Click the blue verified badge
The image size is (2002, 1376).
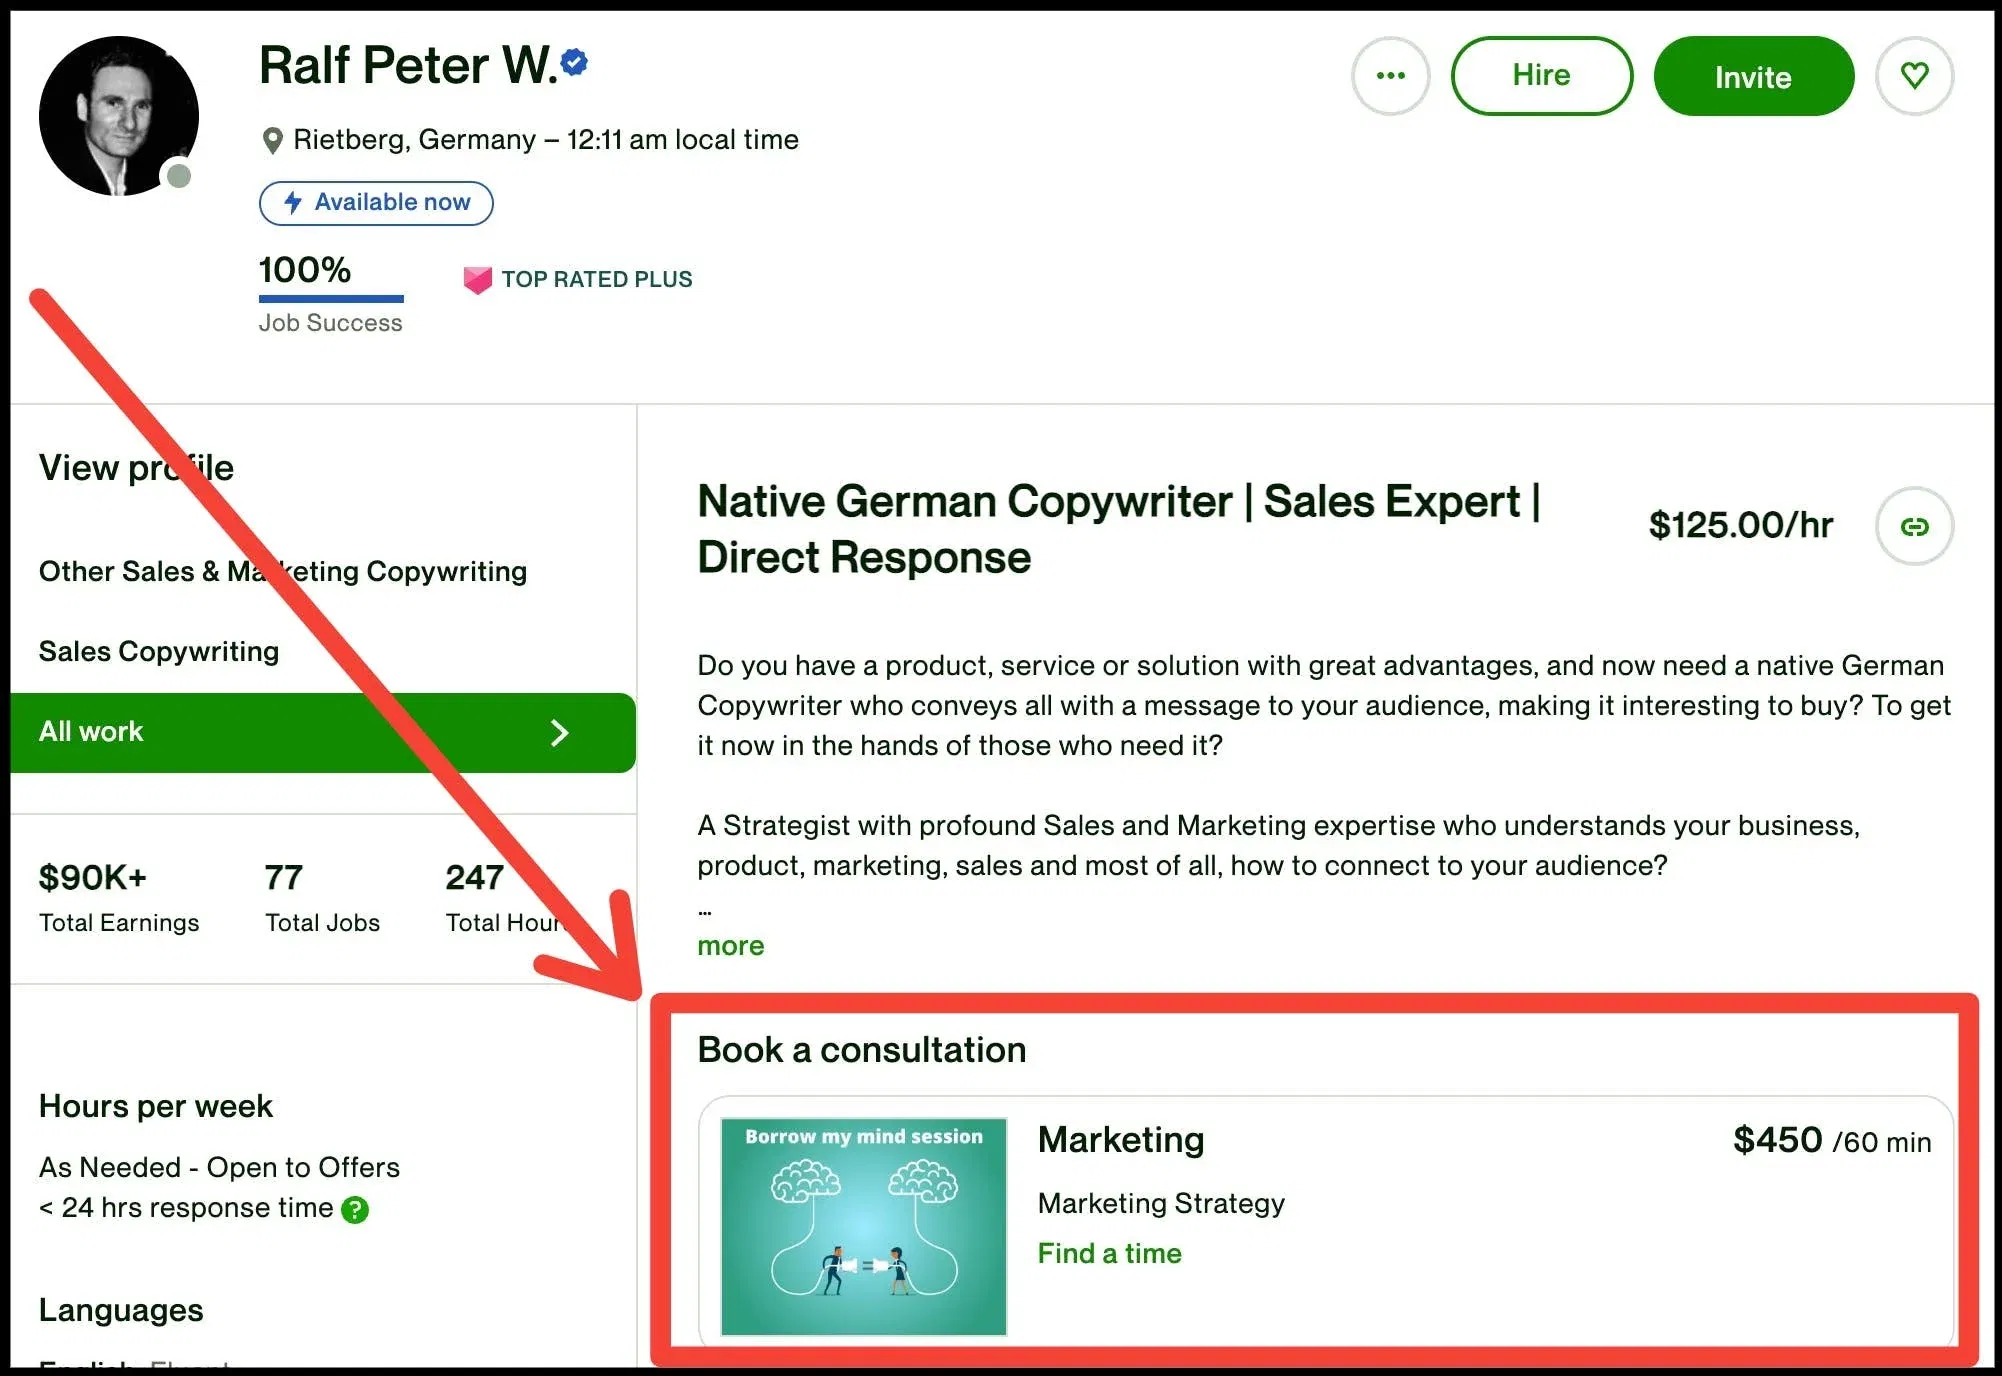pos(574,63)
